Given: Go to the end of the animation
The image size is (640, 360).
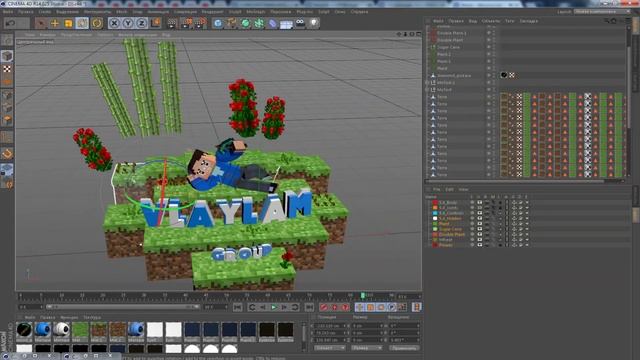Looking at the screenshot, I should [x=309, y=307].
